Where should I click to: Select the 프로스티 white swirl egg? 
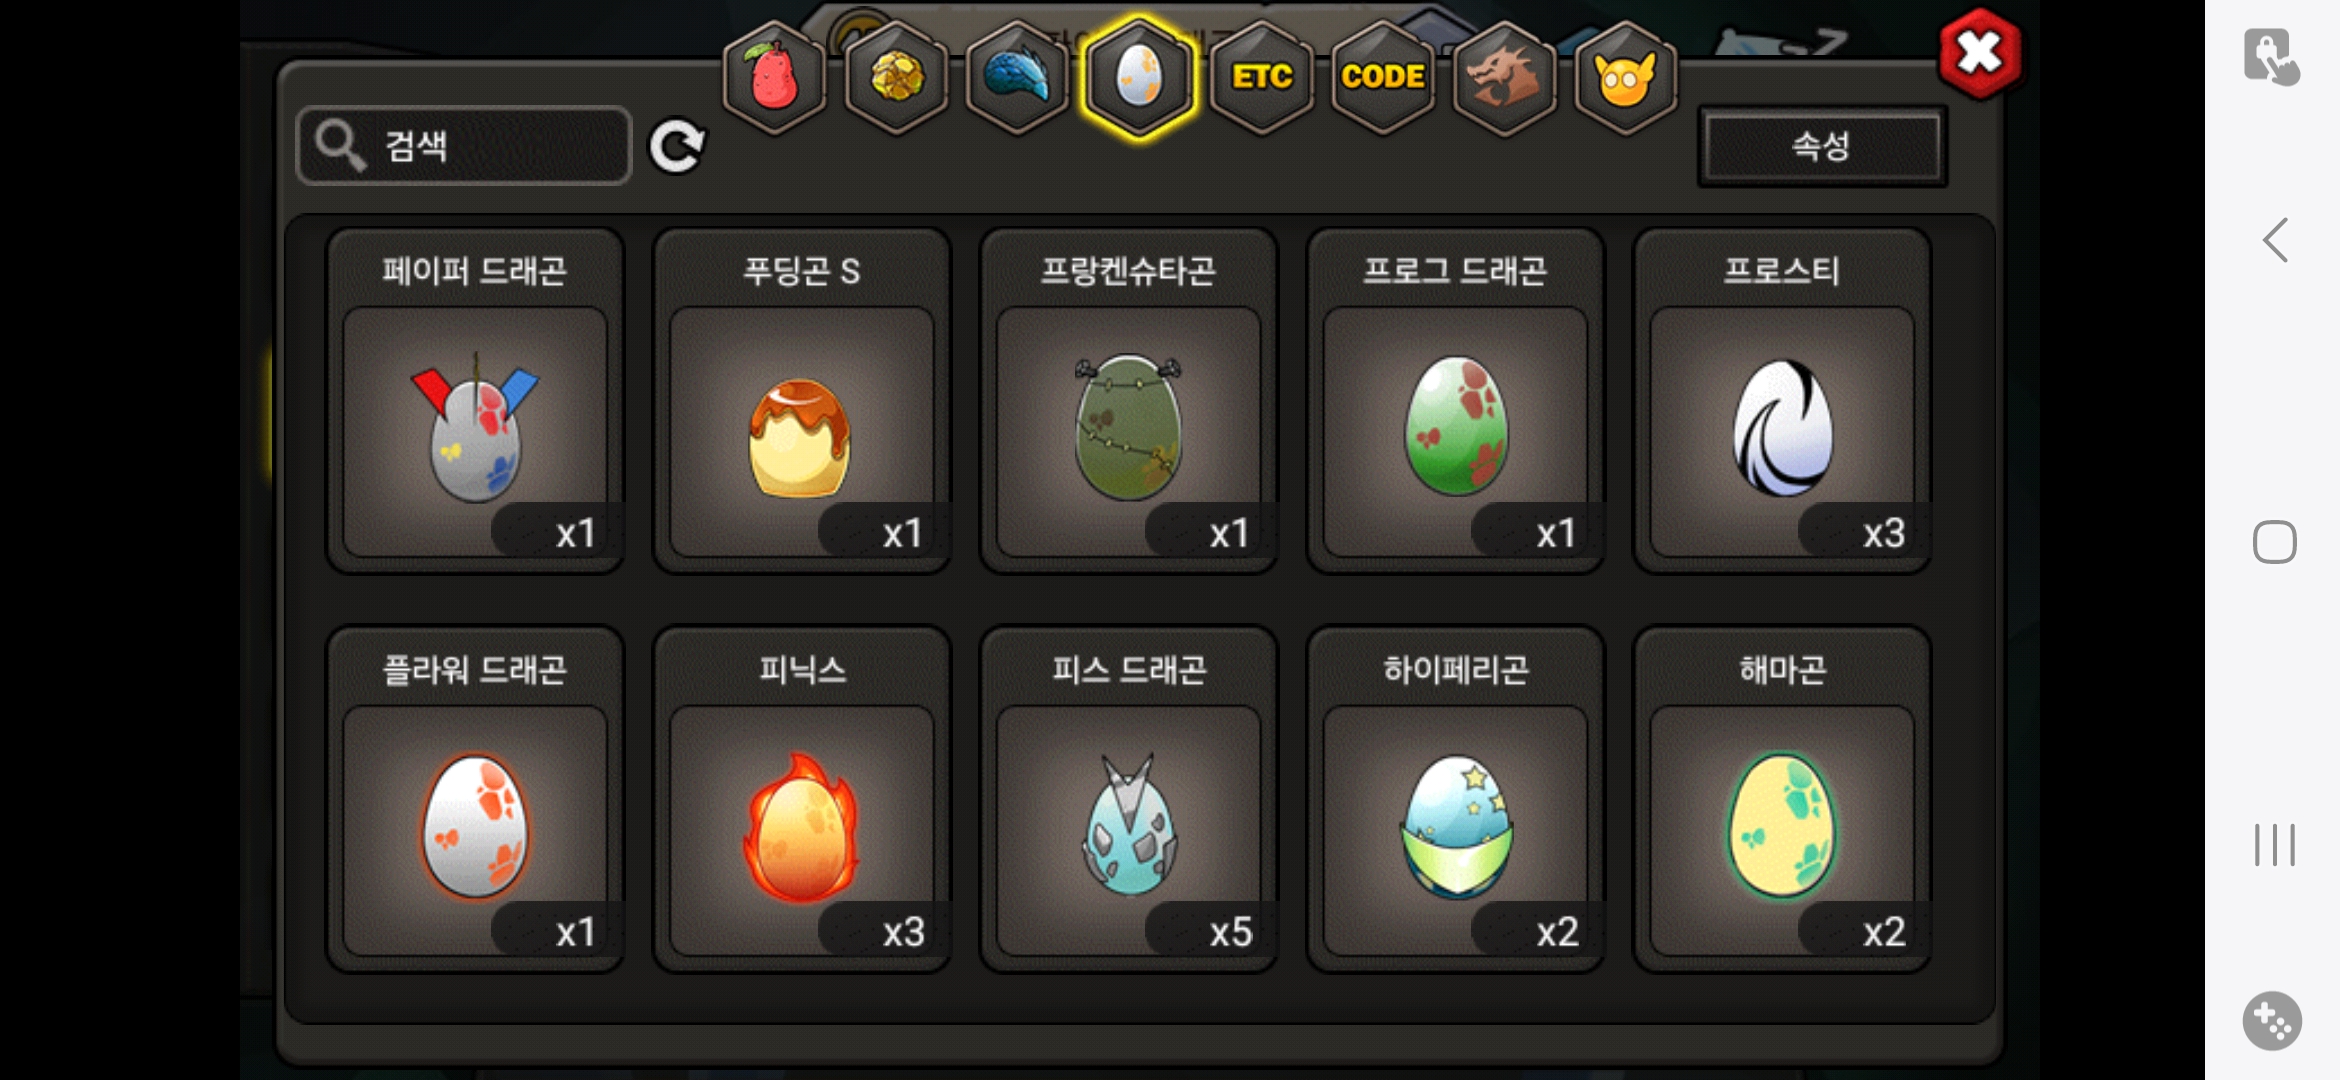coord(1782,401)
